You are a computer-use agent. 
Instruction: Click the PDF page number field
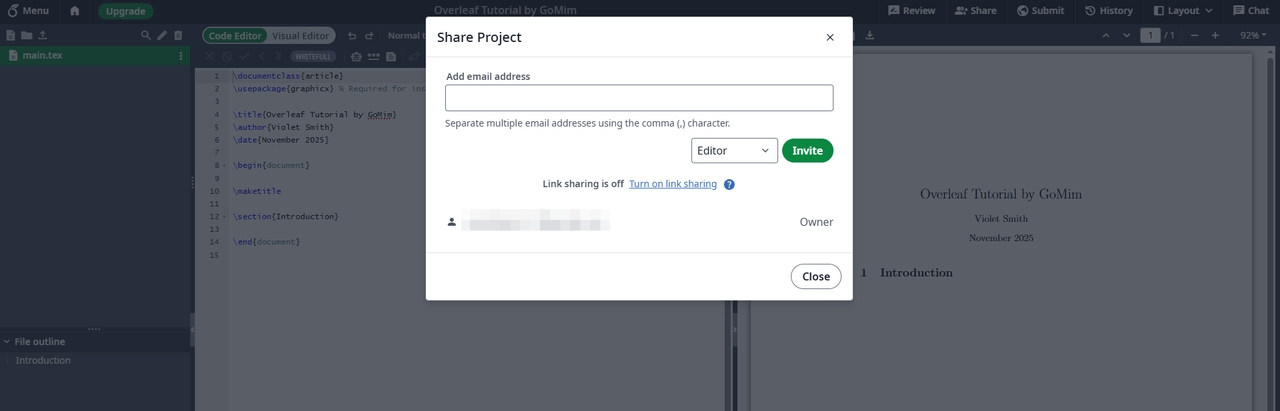(1150, 36)
